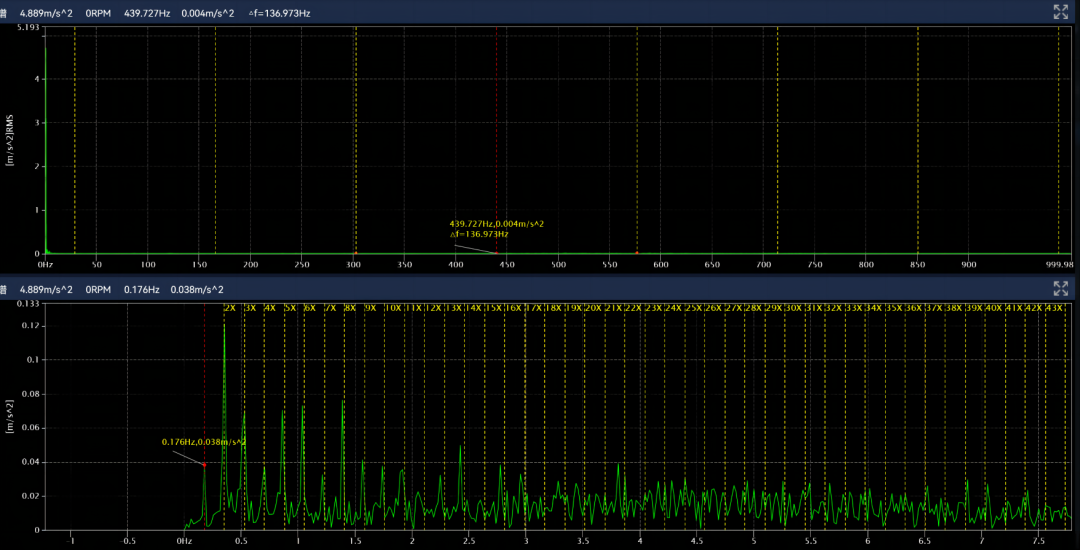
Task: Click the red cursor point at 439.727Hz
Action: (x=497, y=253)
